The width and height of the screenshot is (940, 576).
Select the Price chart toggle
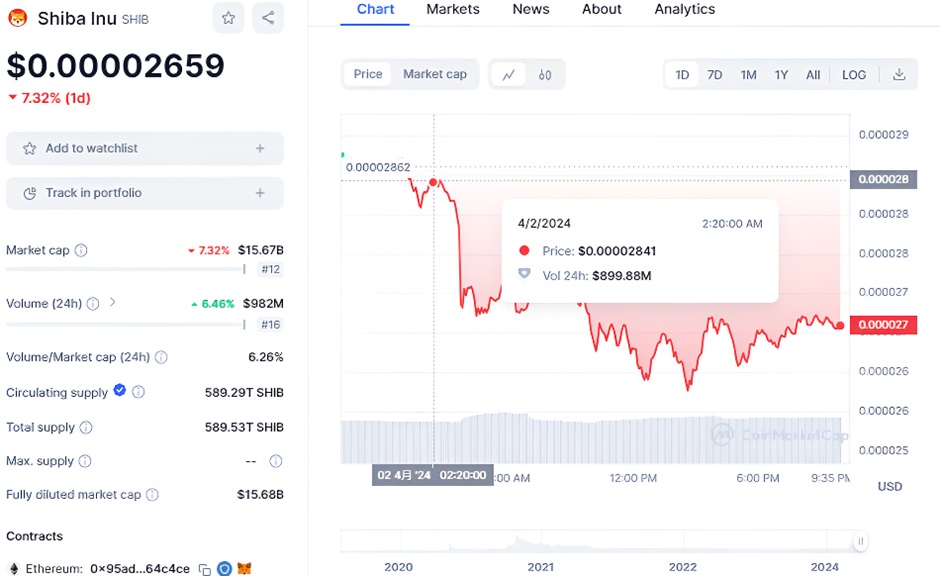pyautogui.click(x=368, y=74)
